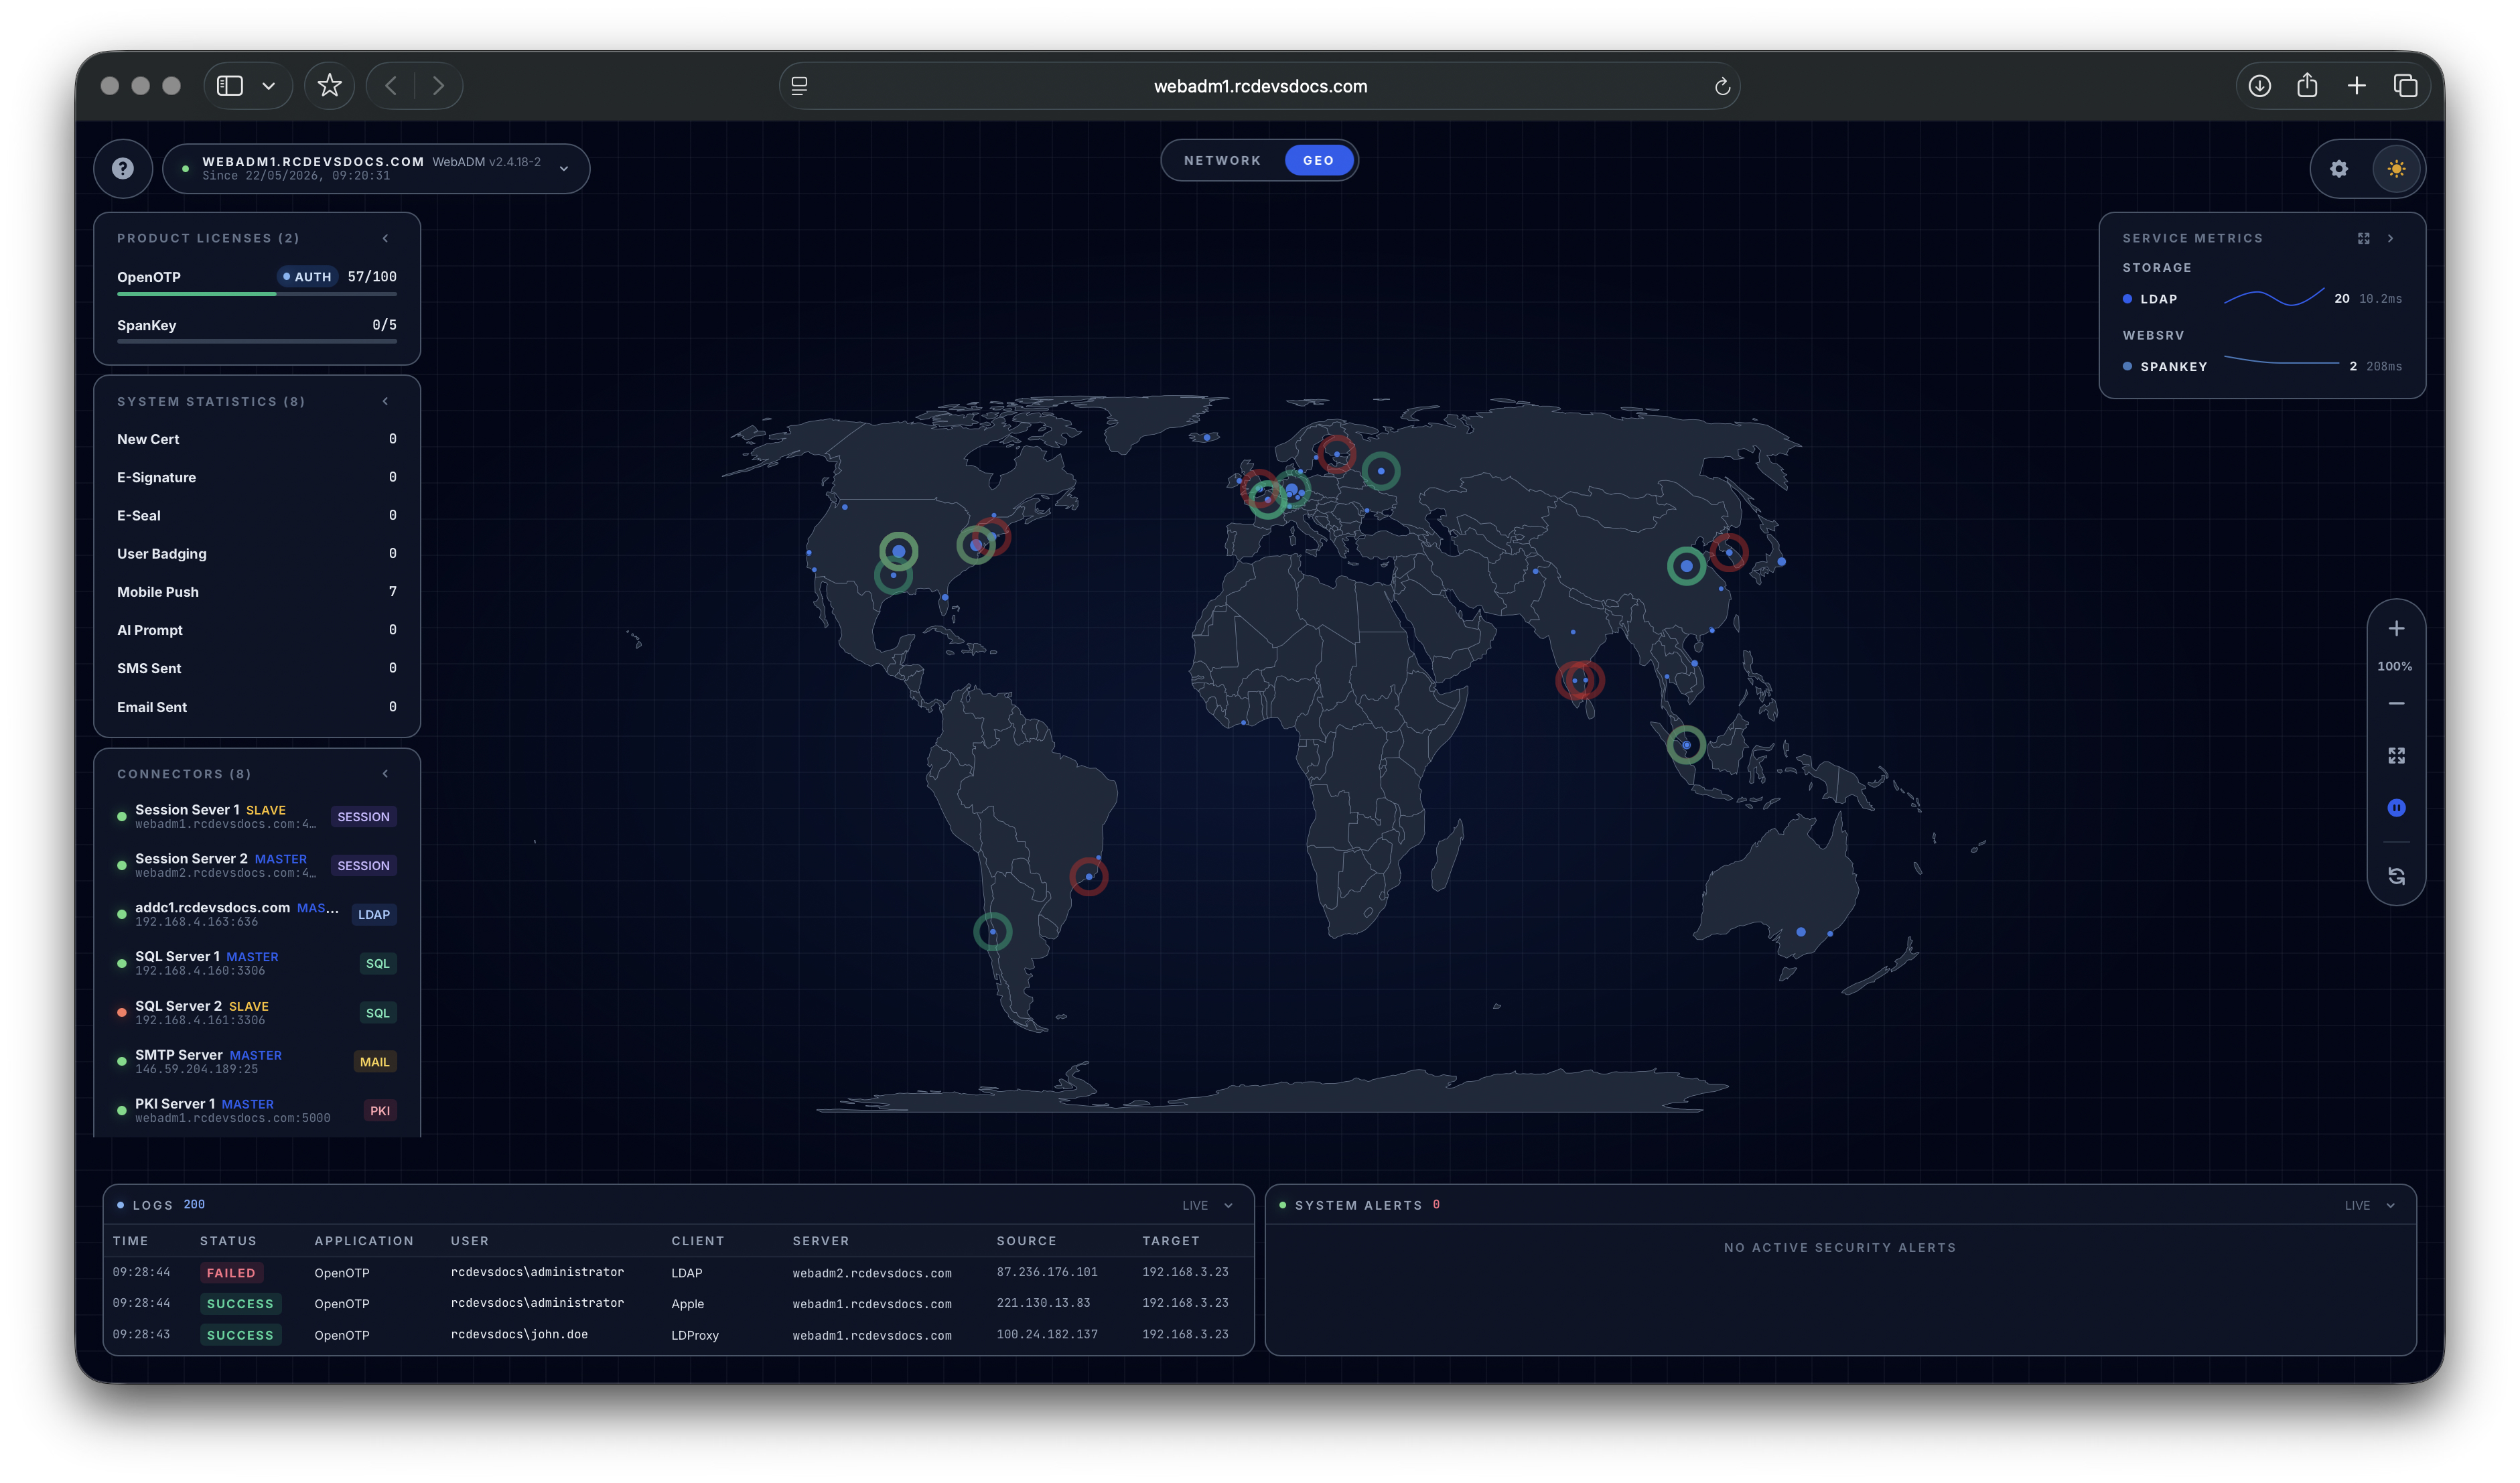The image size is (2520, 1483).
Task: Click the LDAP storage metric row
Action: pyautogui.click(x=2262, y=299)
